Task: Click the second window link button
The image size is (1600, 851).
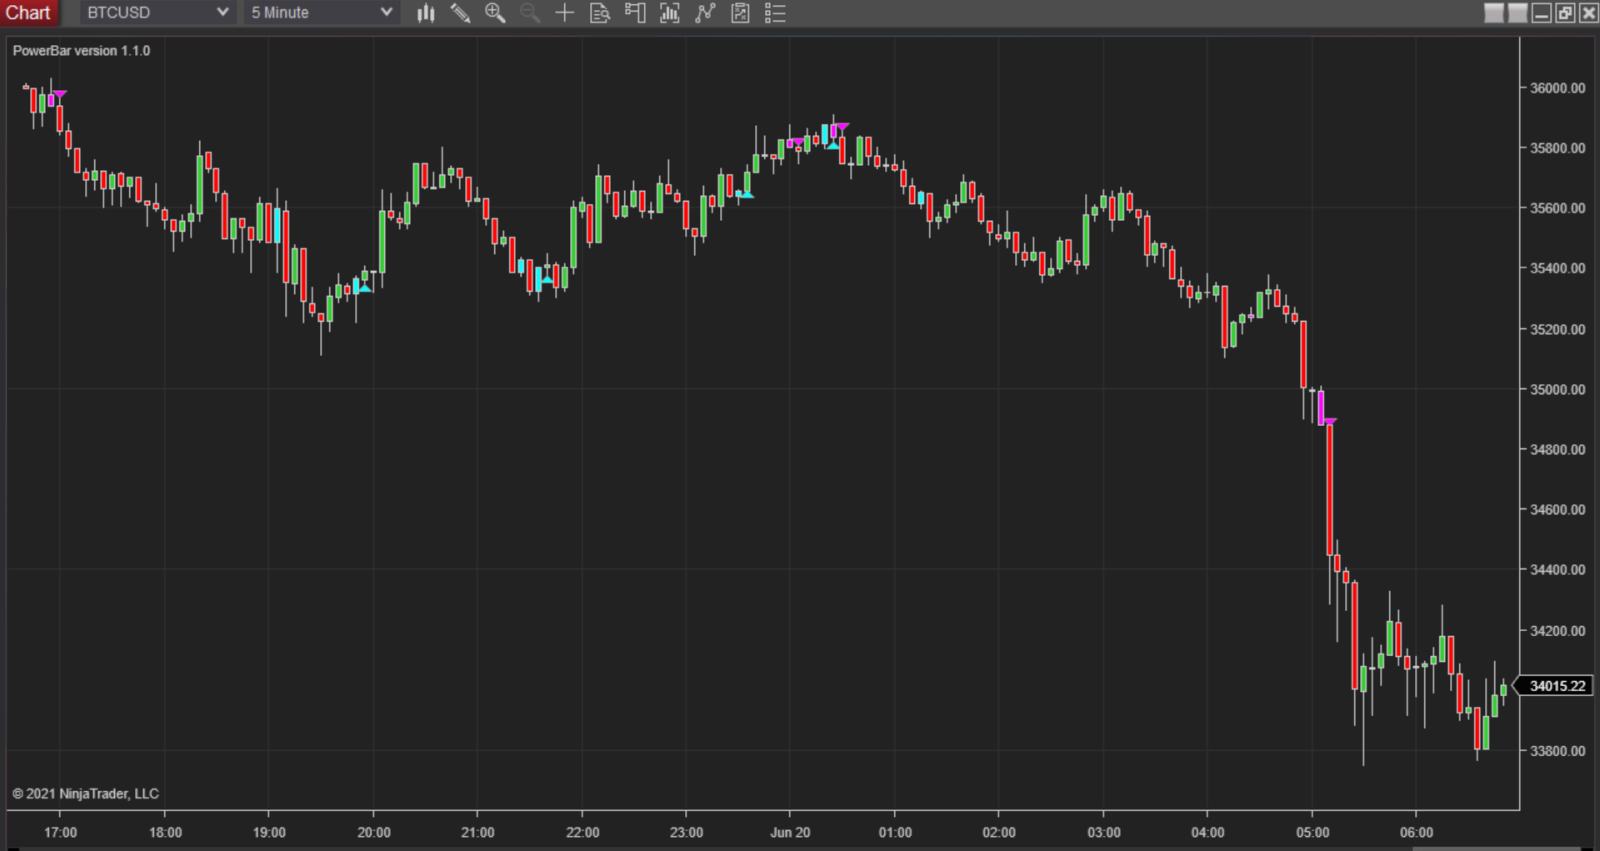Action: point(1517,13)
